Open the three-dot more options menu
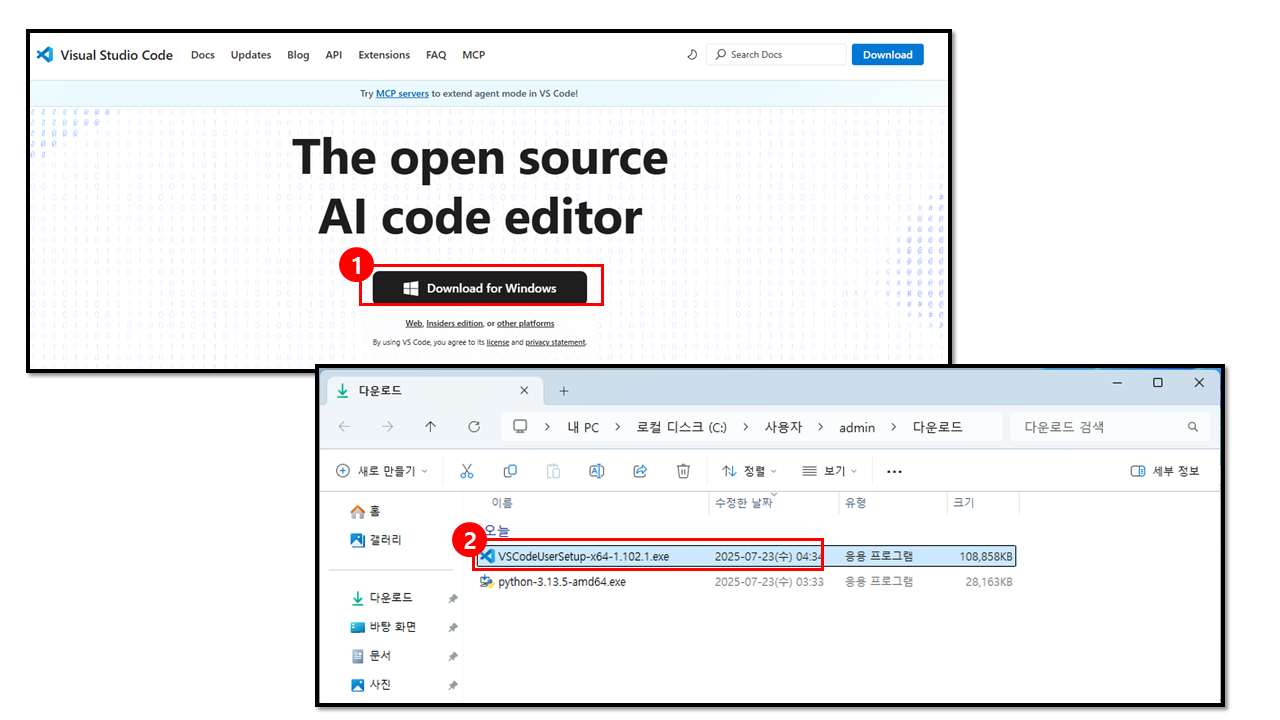Viewport: 1280px width, 720px height. (x=895, y=471)
